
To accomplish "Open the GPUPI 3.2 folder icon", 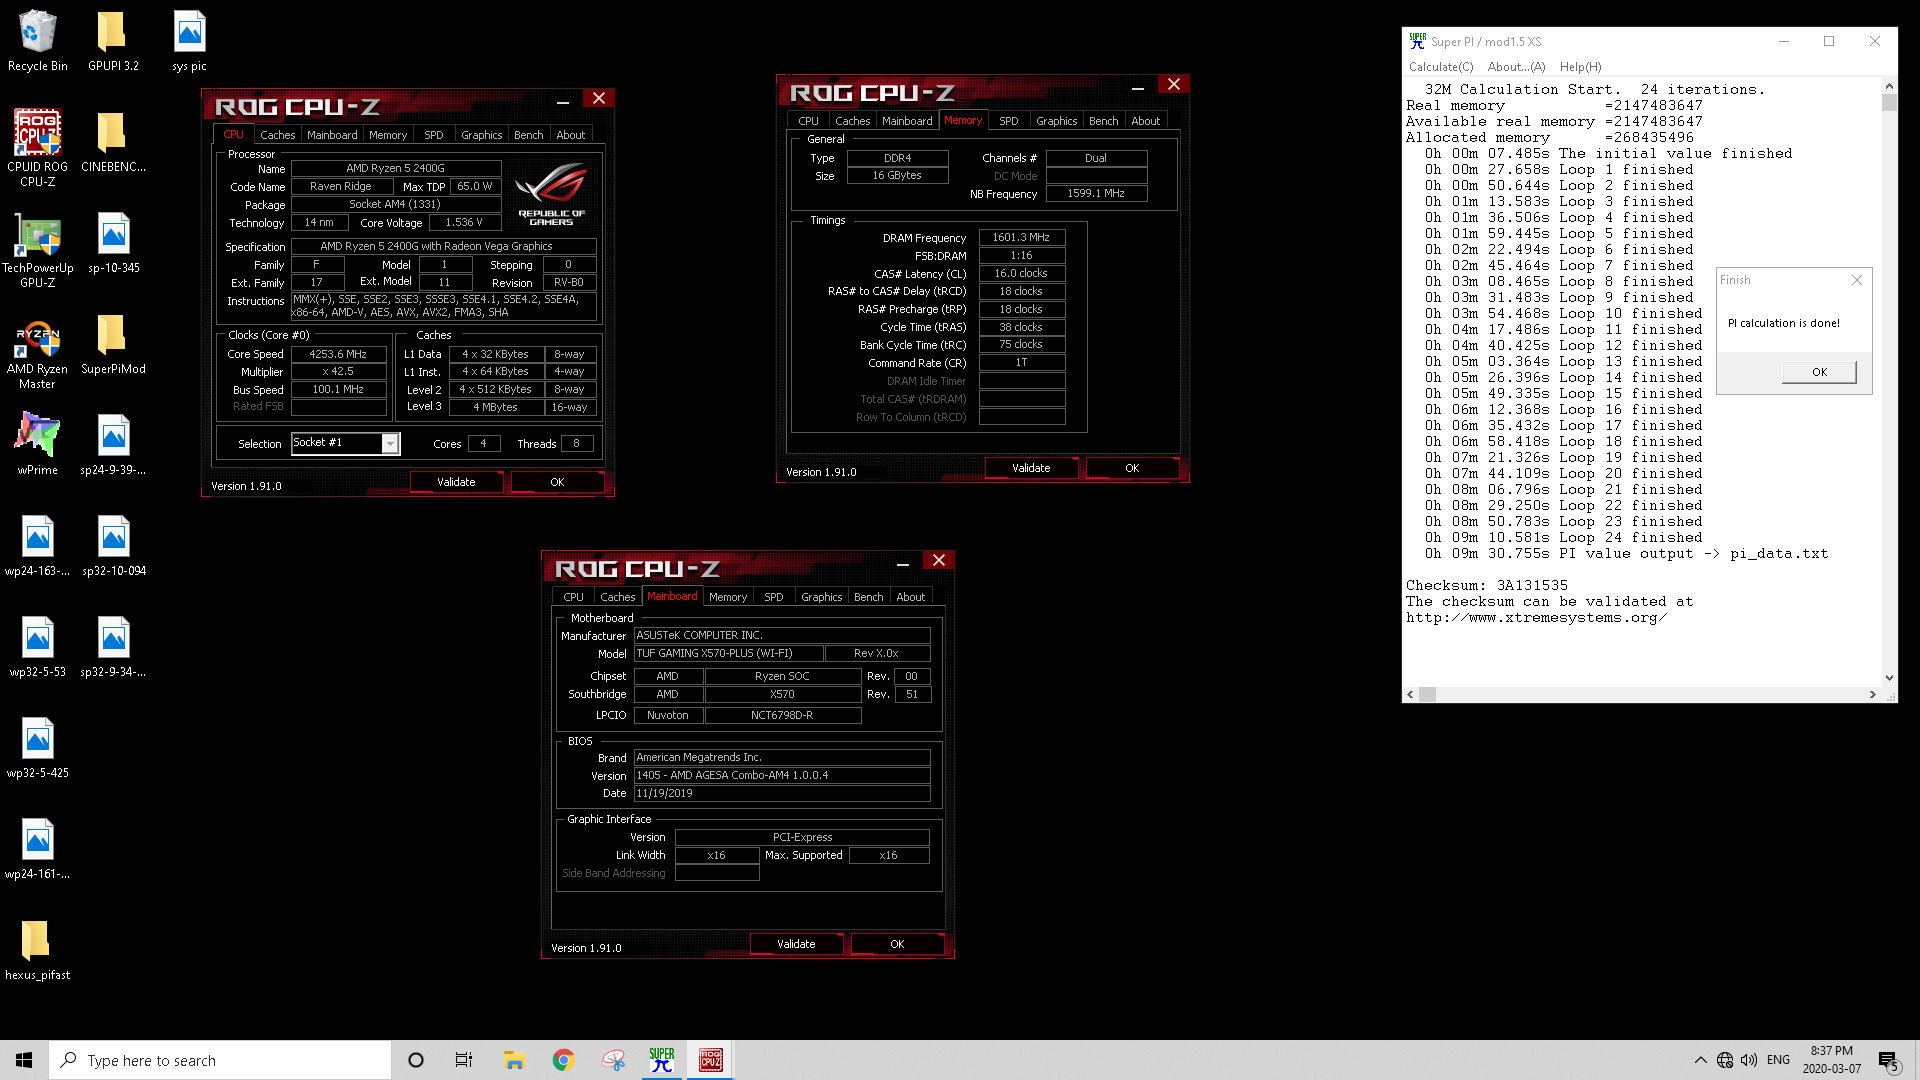I will point(113,42).
